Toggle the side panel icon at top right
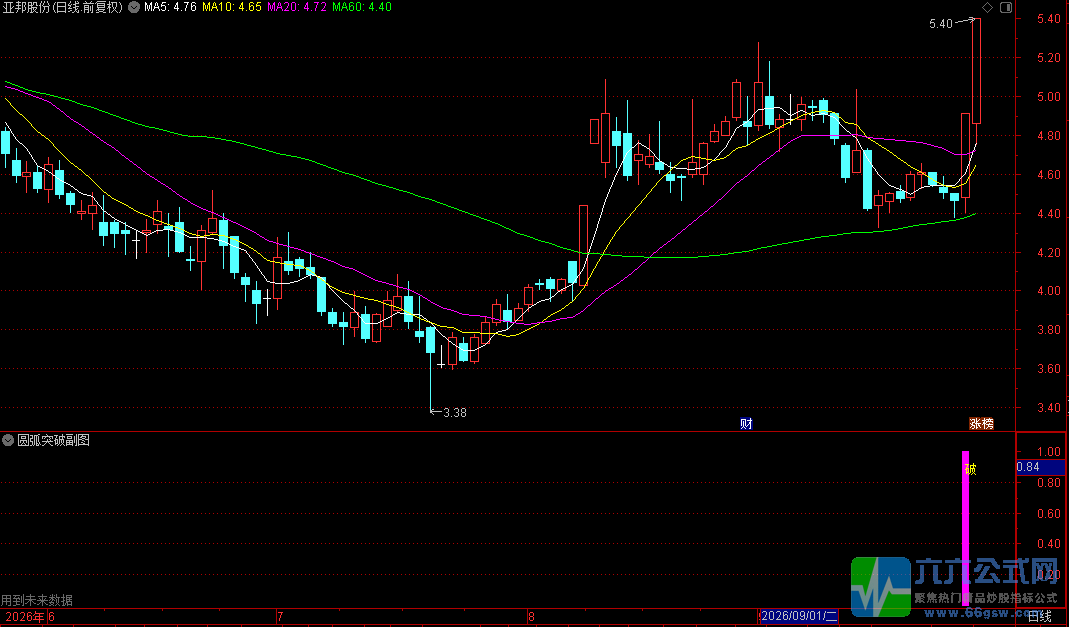Screen dimensions: 1069x627 (x=1005, y=7)
